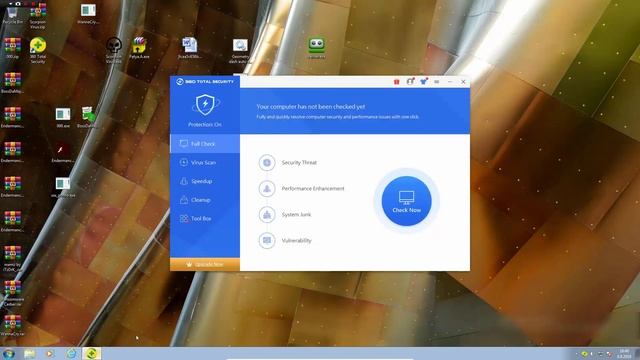Select the memz by iTzDrK archive icon

[x=13, y=258]
